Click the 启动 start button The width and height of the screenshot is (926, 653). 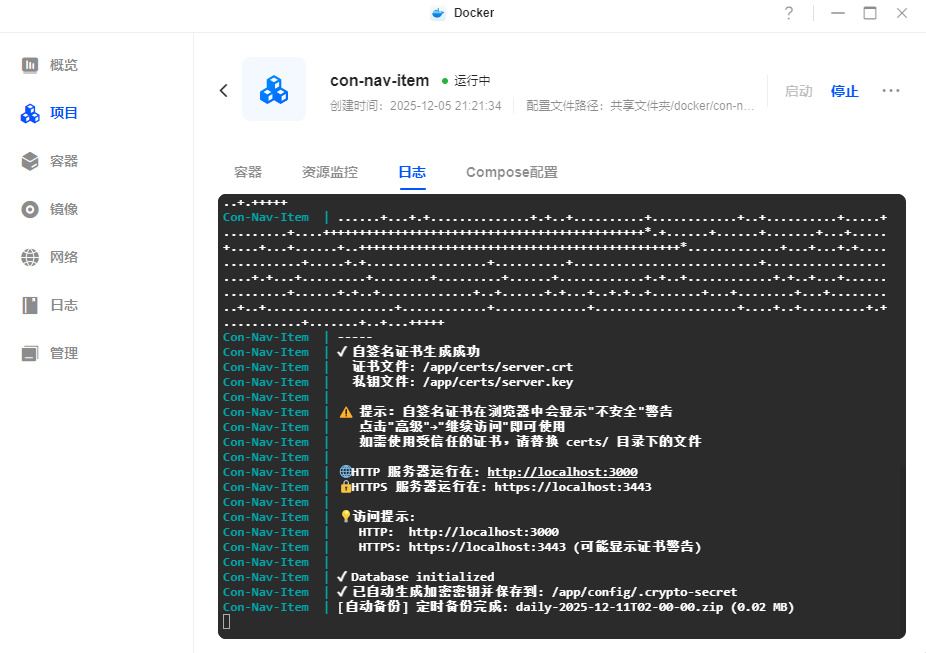click(798, 91)
